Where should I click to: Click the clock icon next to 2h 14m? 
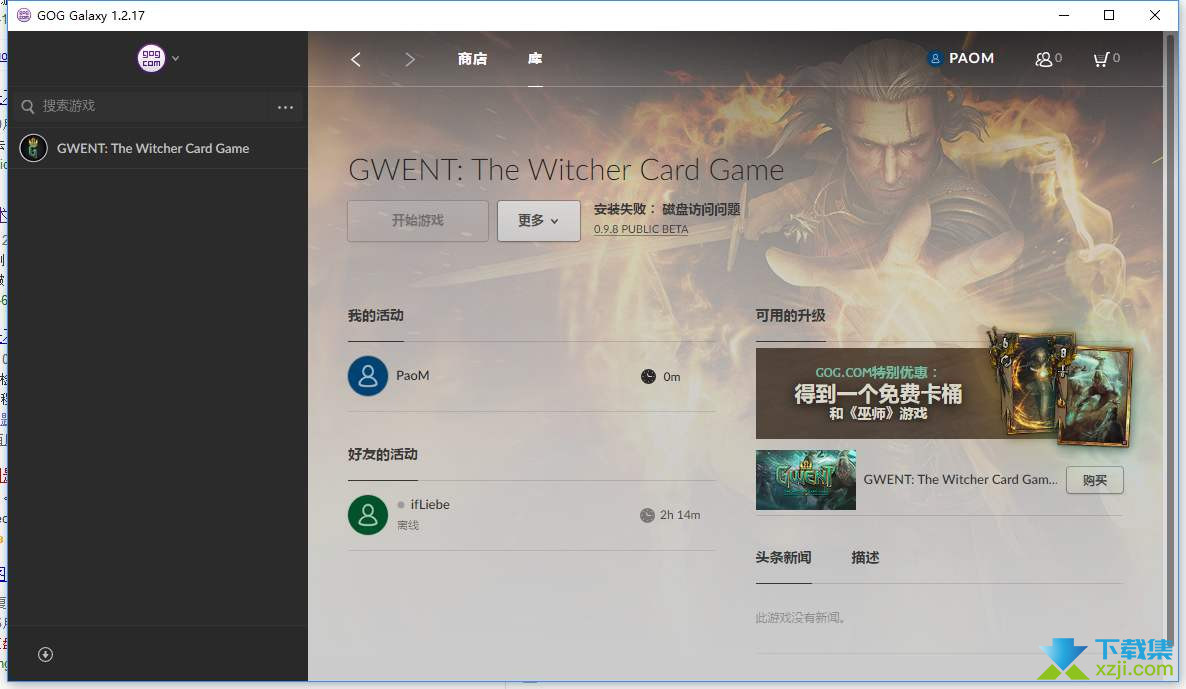point(647,515)
